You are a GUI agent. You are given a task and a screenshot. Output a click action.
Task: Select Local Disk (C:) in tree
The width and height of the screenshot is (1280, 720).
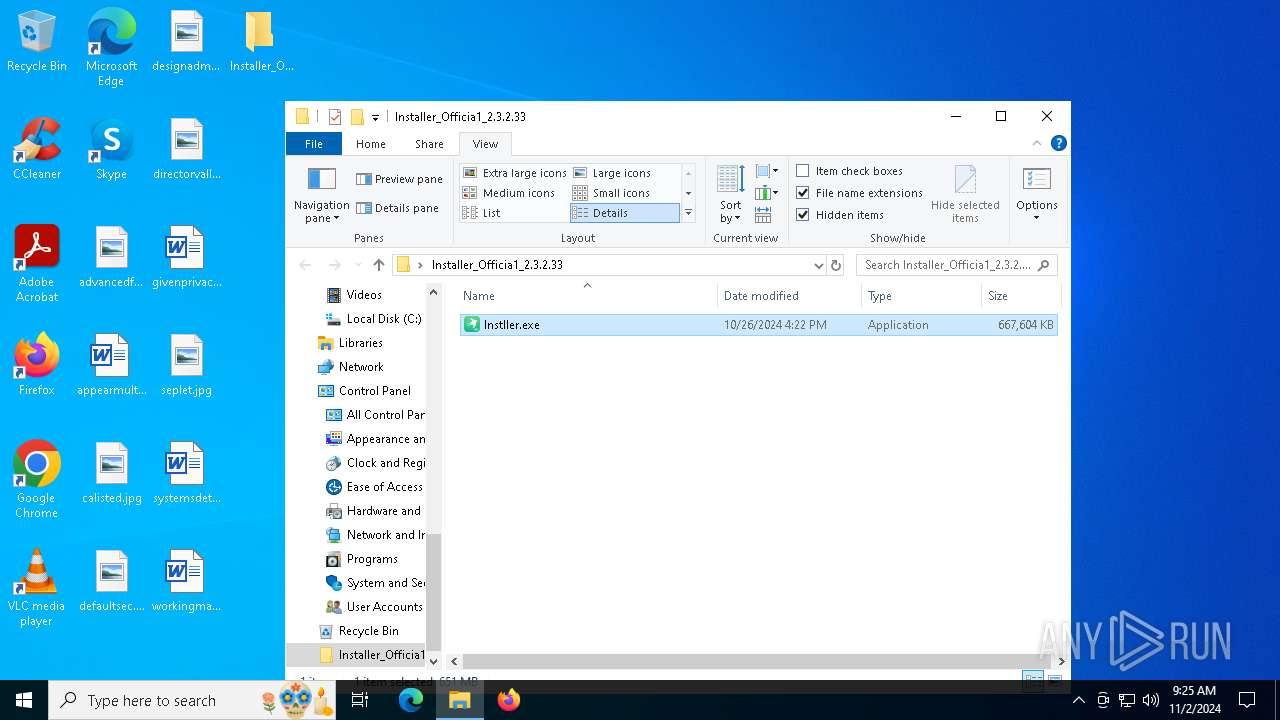point(374,319)
